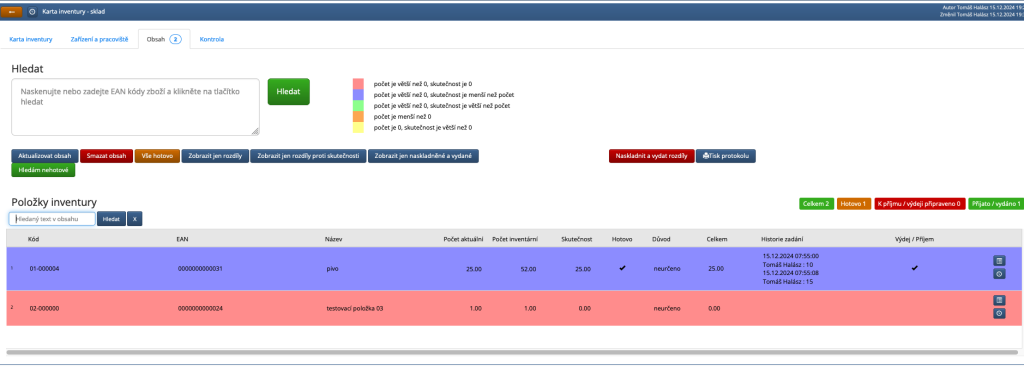The image size is (1024, 372).
Task: Select the code 02-000000 cell
Action: point(44,308)
